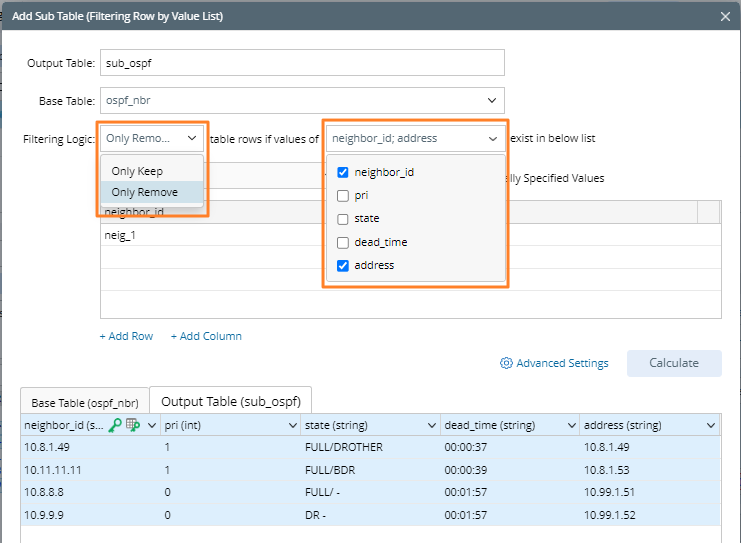Close the Add Sub Table dialog
This screenshot has height=543, width=741.
[x=725, y=16]
